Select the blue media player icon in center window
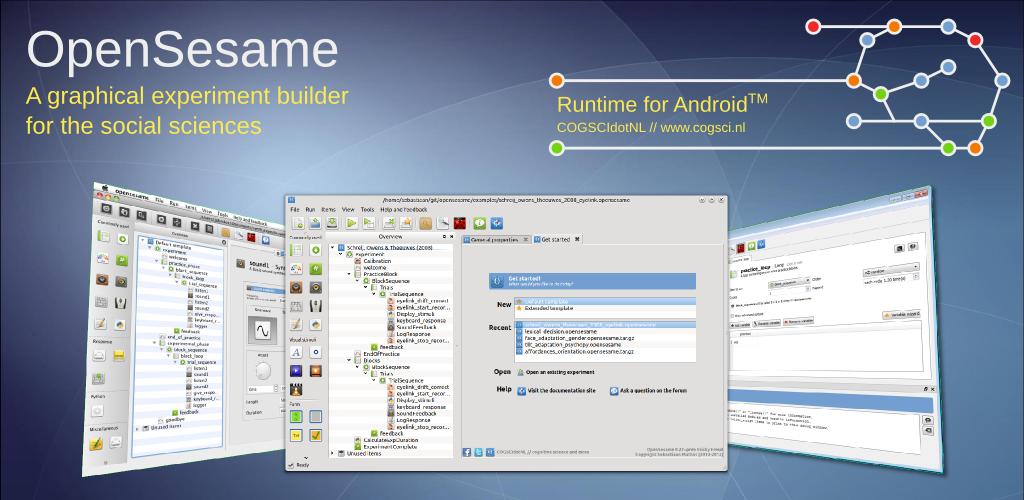The image size is (1024, 500). point(296,371)
